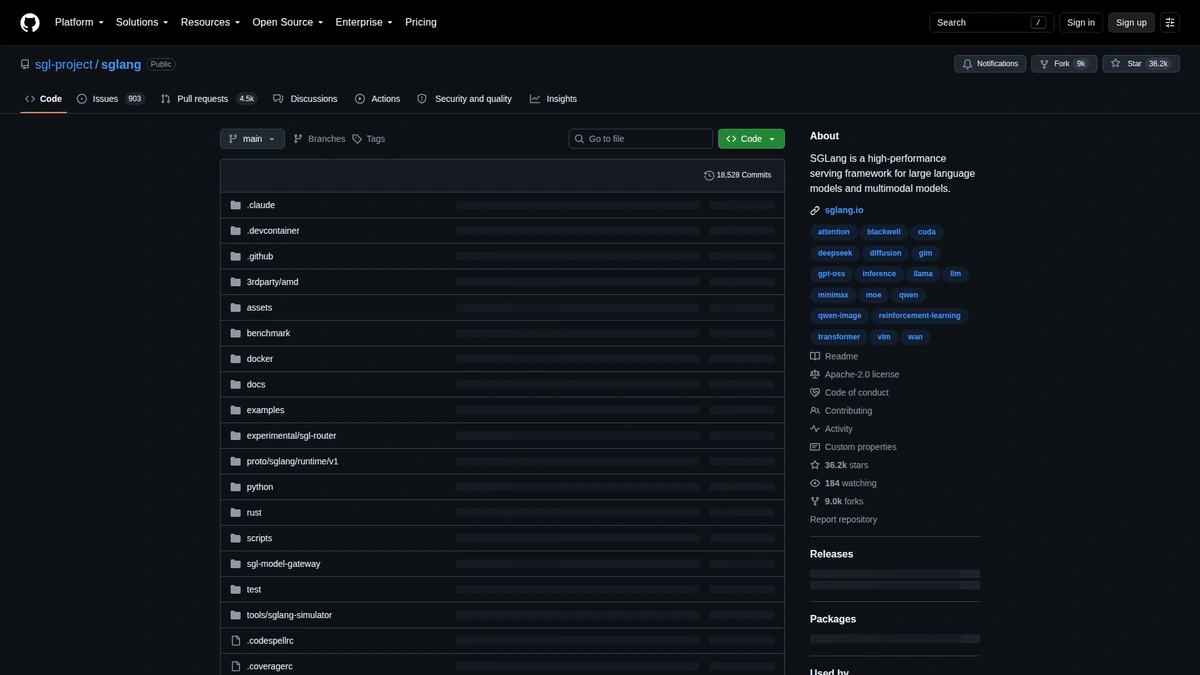Open the Code tab

(44, 99)
